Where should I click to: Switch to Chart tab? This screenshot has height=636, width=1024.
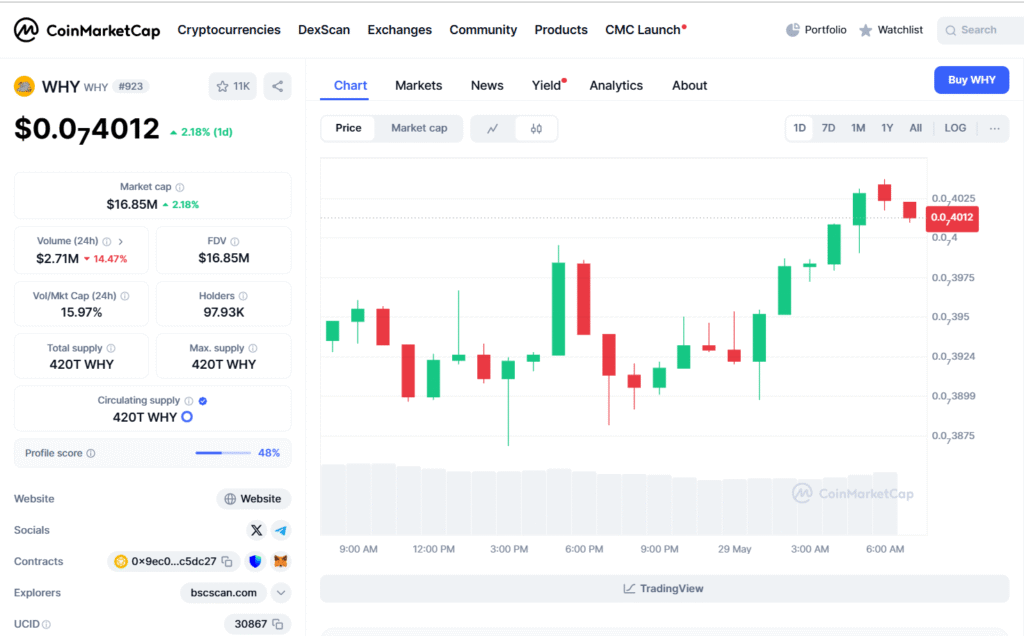pos(350,86)
